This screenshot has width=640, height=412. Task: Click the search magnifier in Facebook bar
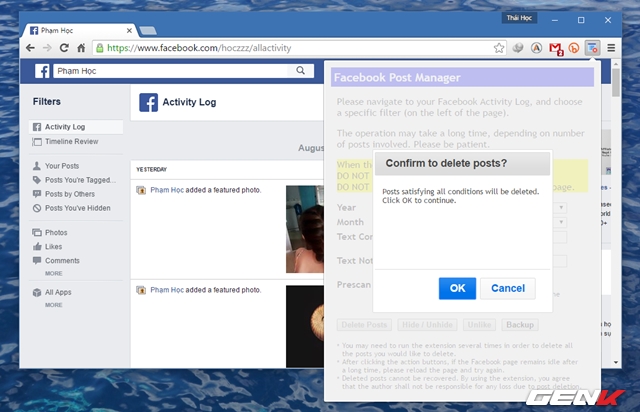(x=299, y=71)
